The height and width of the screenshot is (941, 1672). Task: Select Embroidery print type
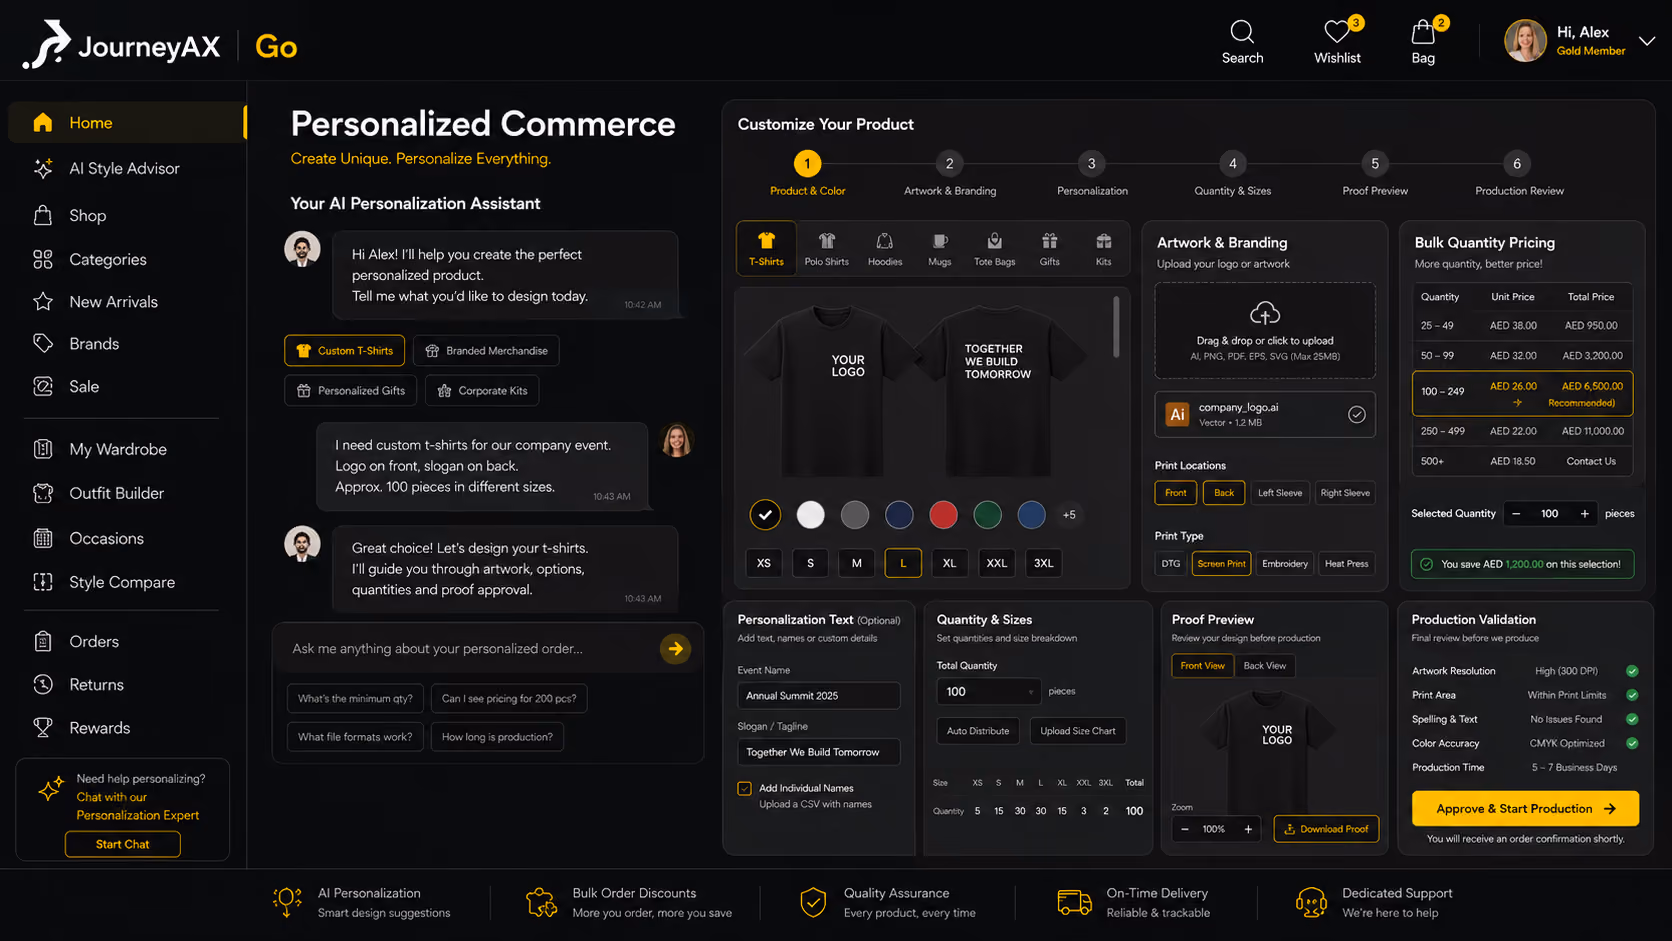(1285, 564)
